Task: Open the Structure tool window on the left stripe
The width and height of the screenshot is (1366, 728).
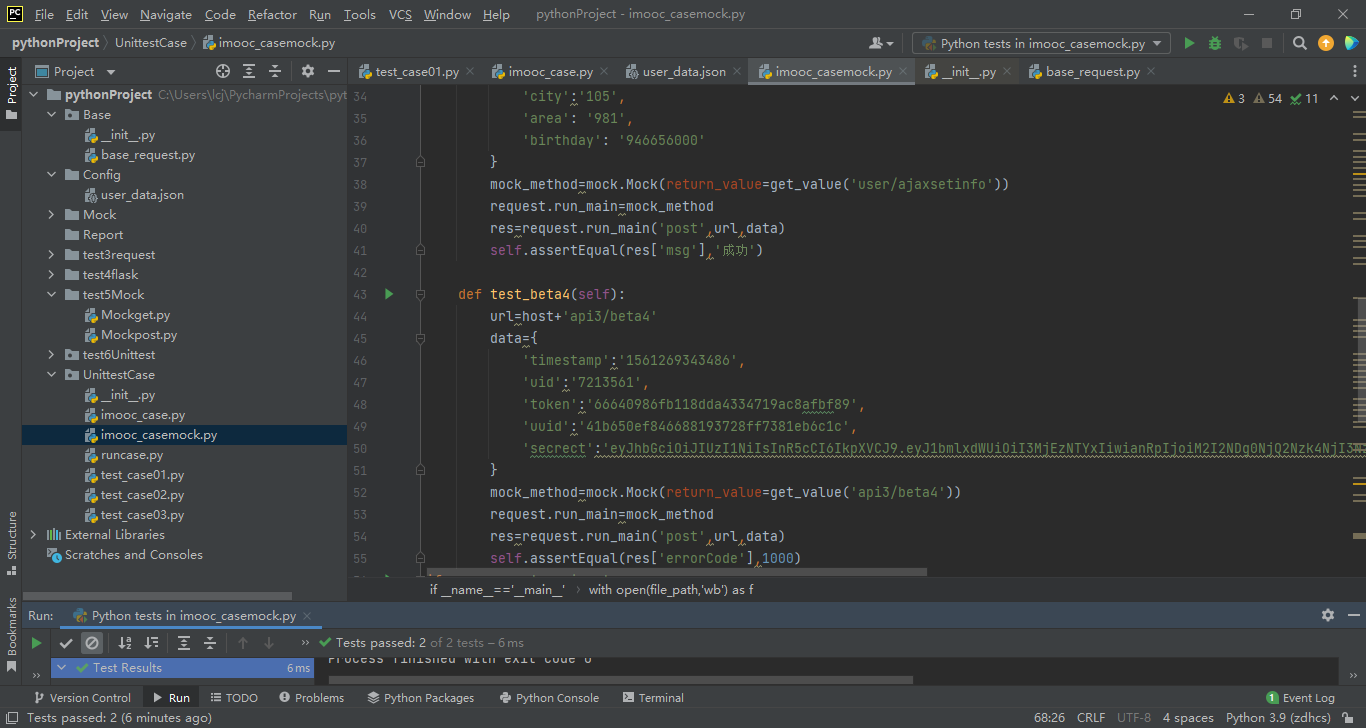Action: pyautogui.click(x=12, y=543)
